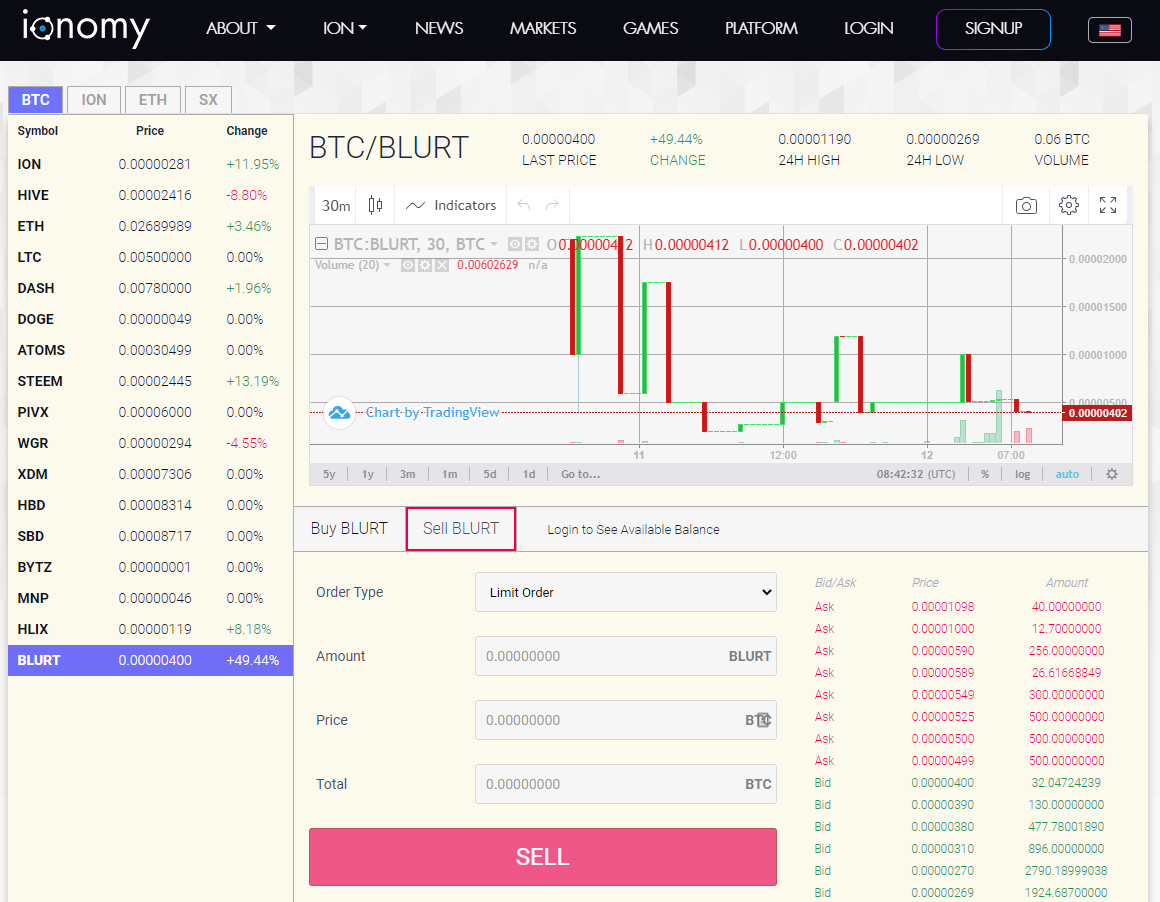Open NEWS page in navbar
Image resolution: width=1160 pixels, height=902 pixels.
click(439, 28)
